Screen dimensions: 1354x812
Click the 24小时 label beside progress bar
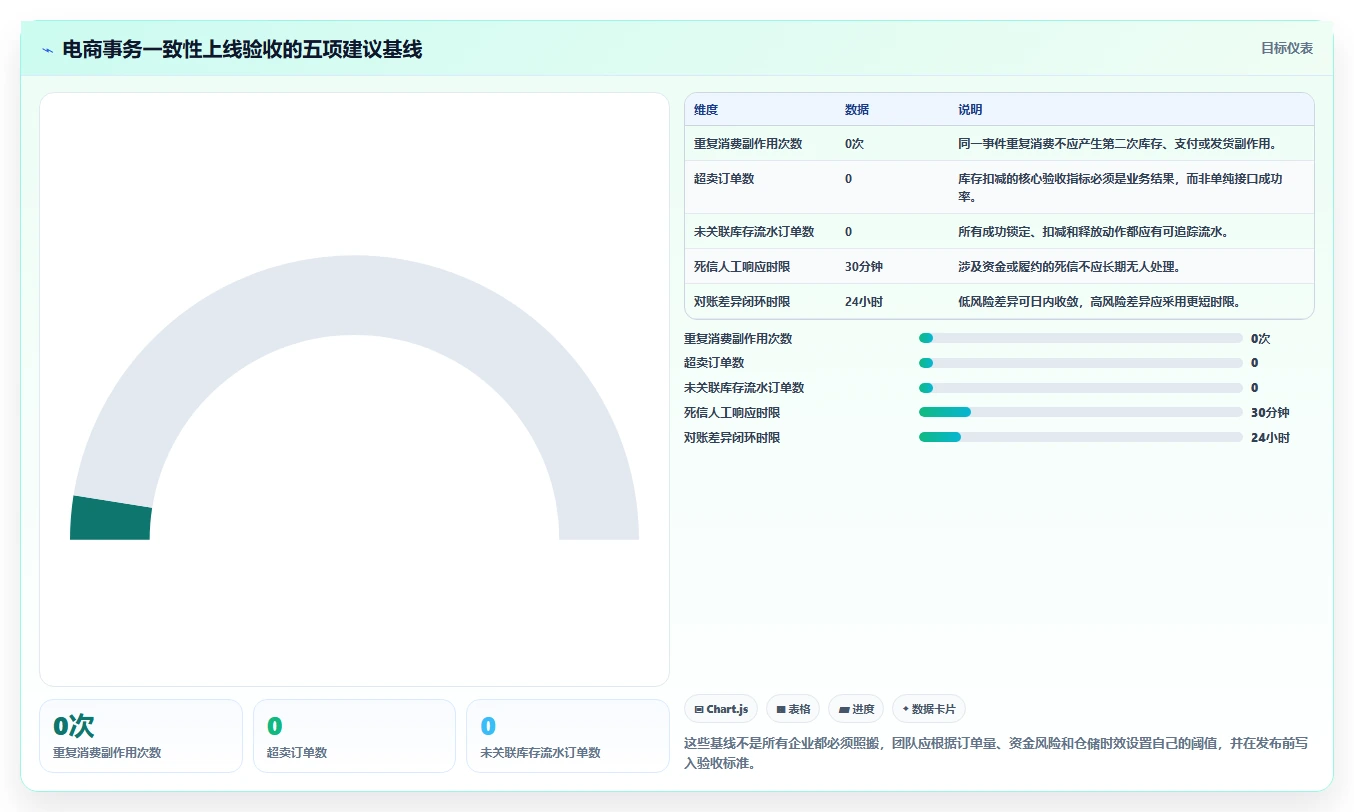(1270, 438)
